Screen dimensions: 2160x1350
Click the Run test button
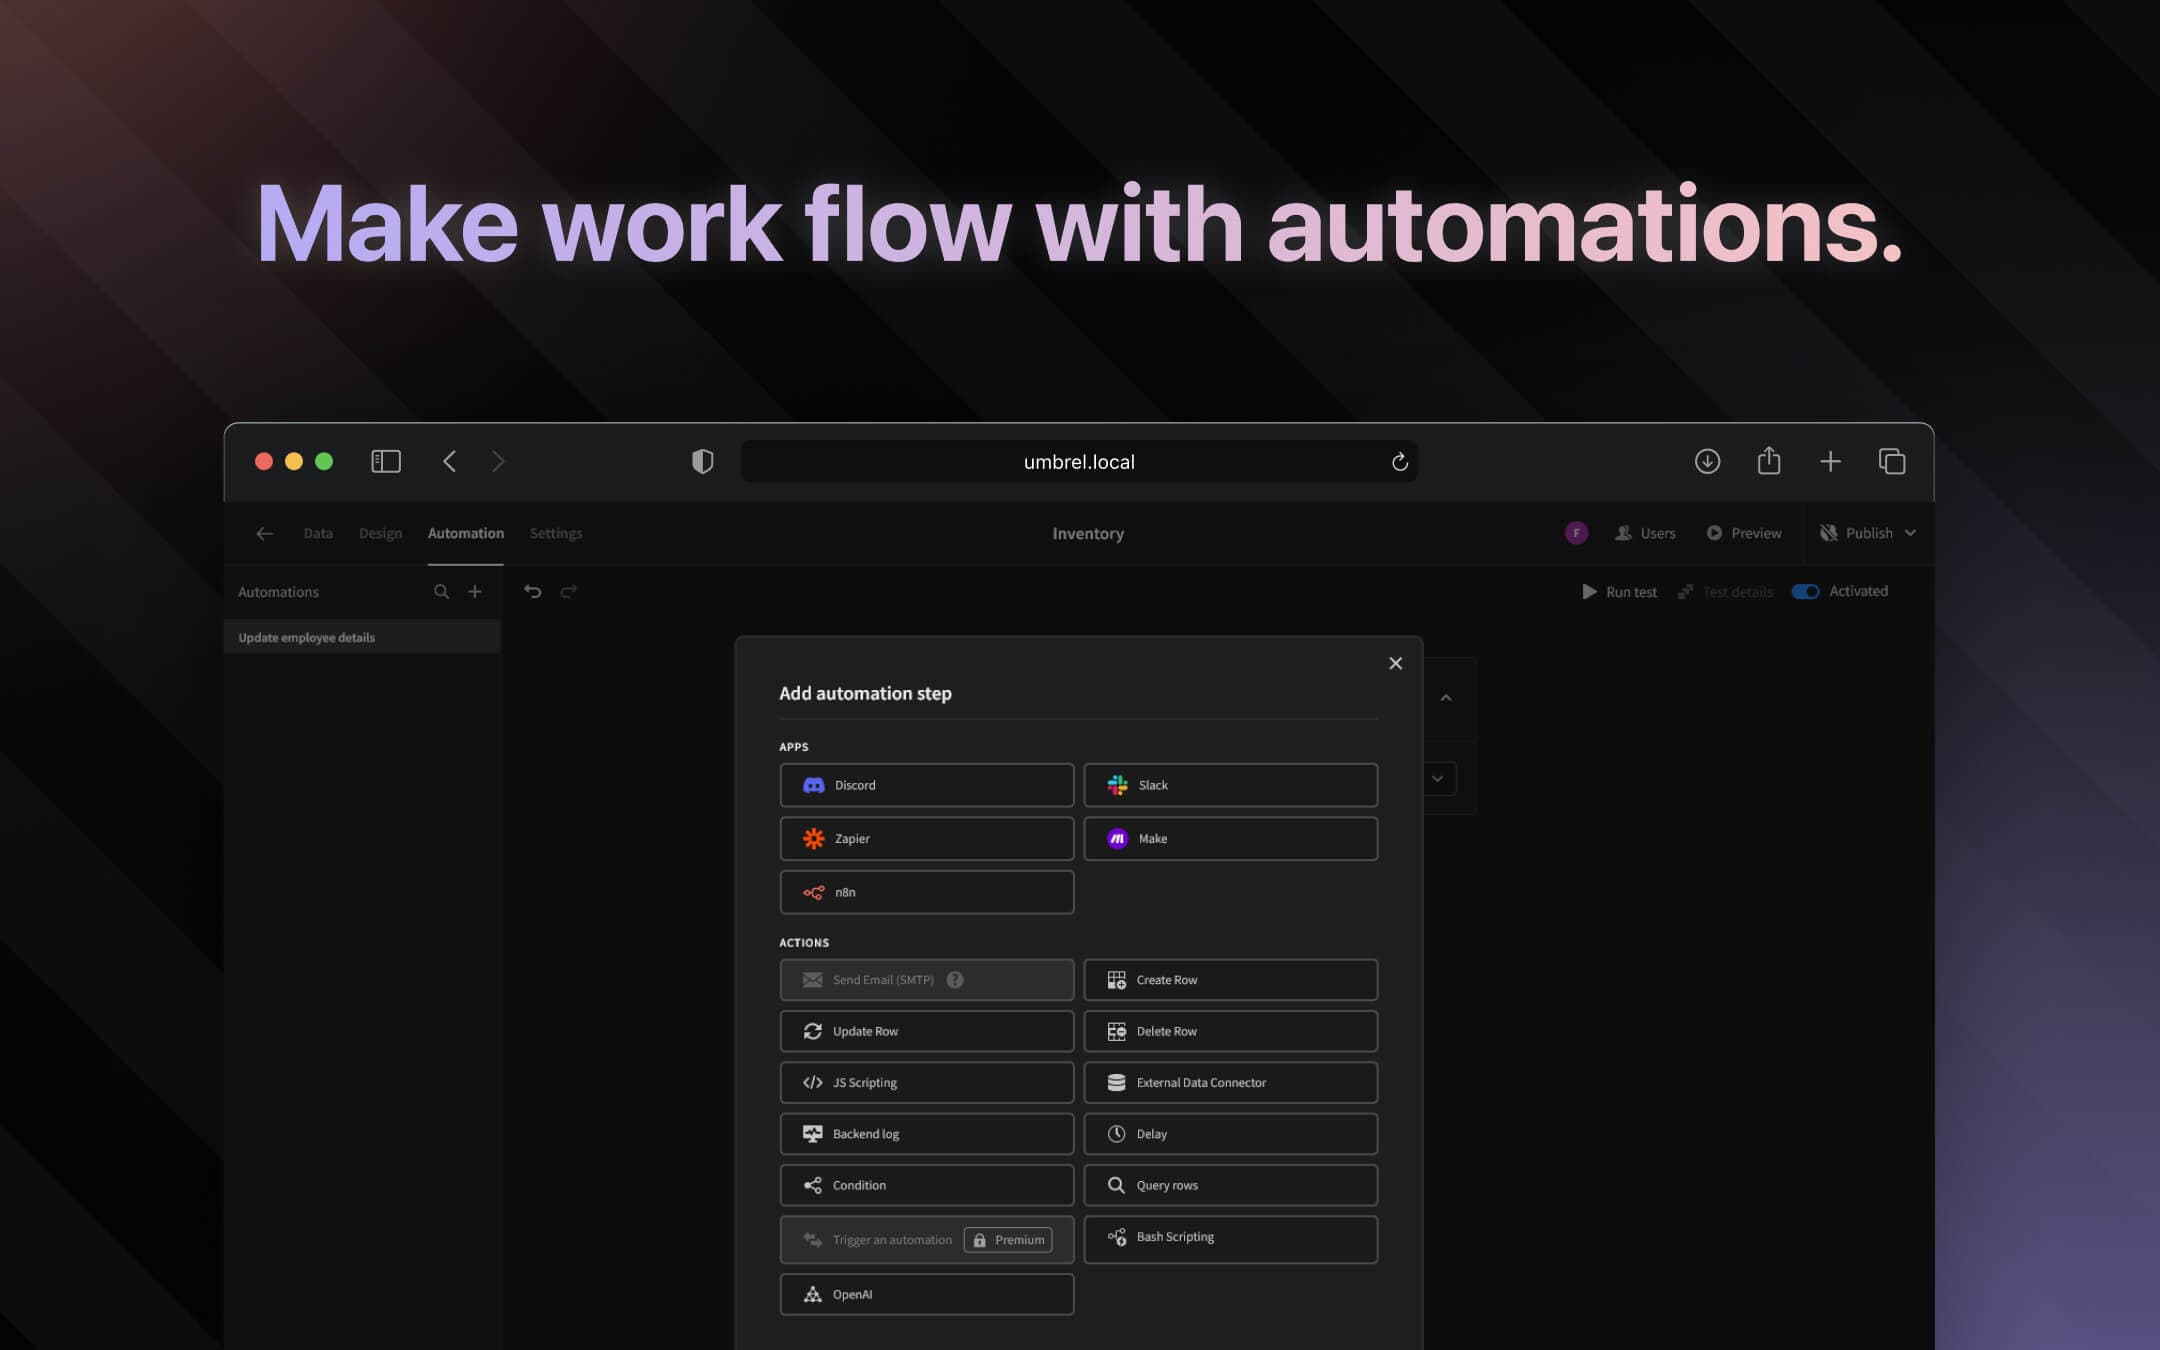click(x=1619, y=591)
